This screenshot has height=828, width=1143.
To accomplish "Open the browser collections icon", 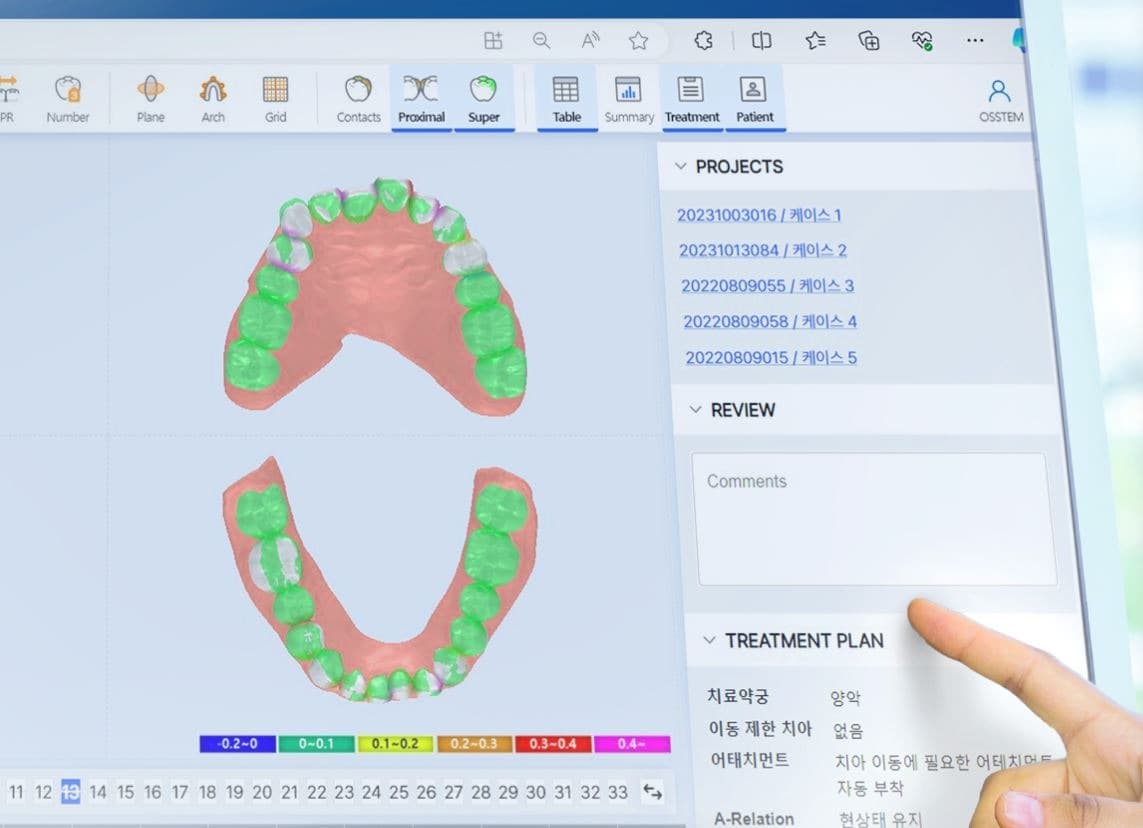I will click(x=869, y=41).
